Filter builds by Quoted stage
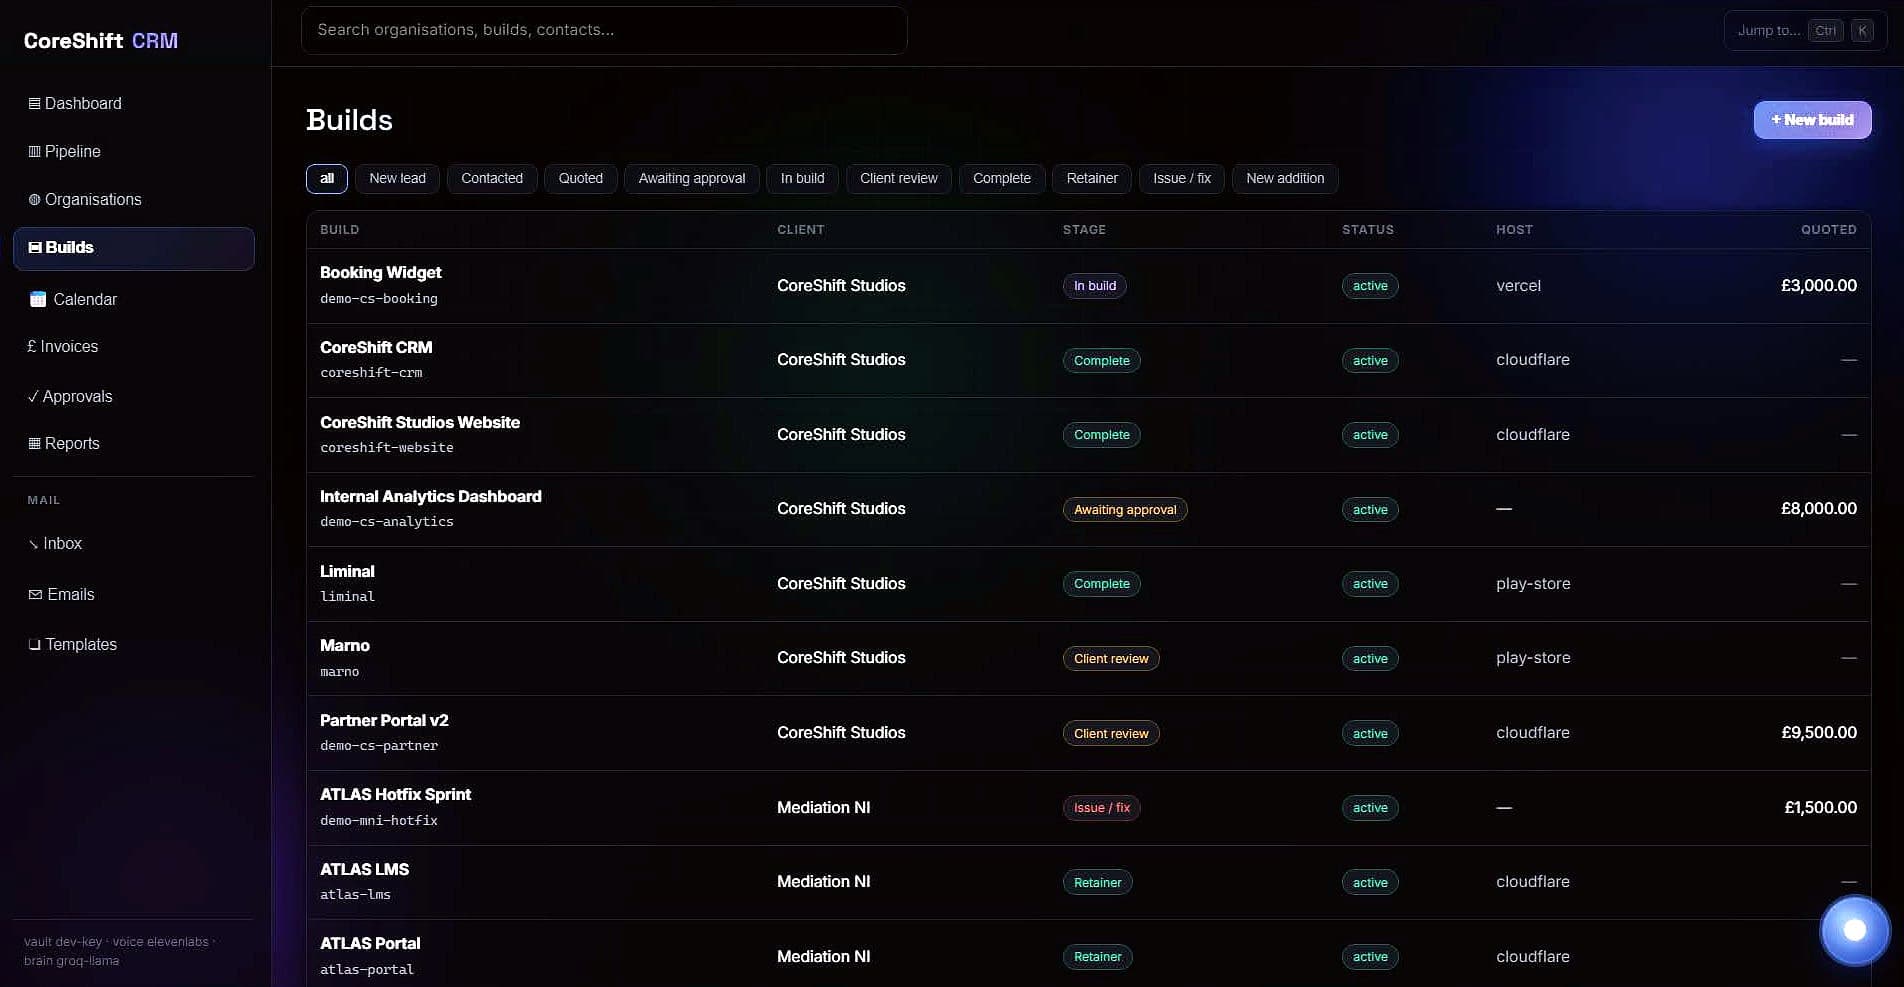 click(581, 179)
